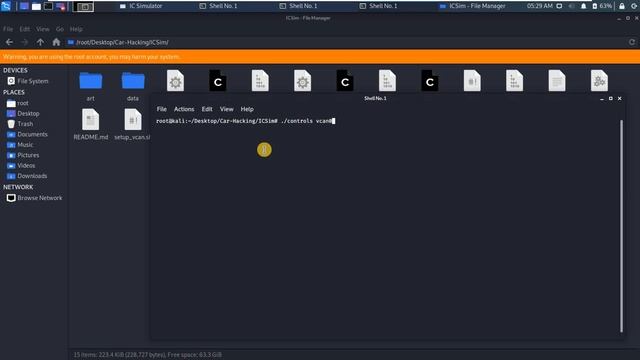The height and width of the screenshot is (360, 640).
Task: Click the power/logout icon in panel
Action: [634, 6]
